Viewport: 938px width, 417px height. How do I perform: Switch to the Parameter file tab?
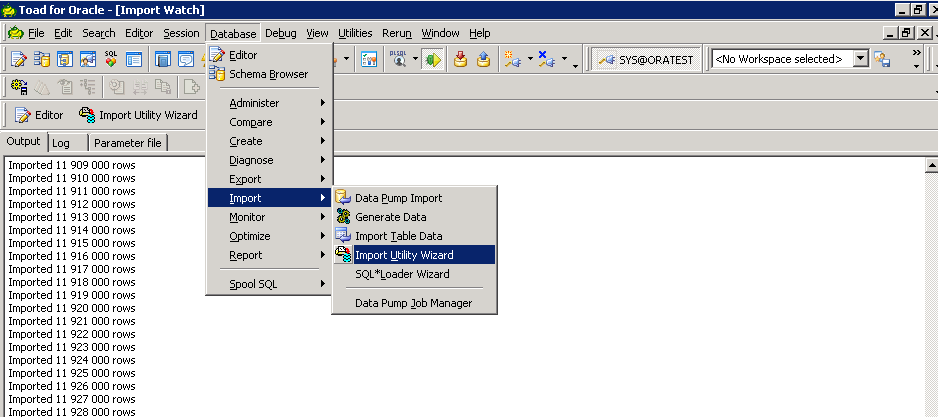coord(127,143)
